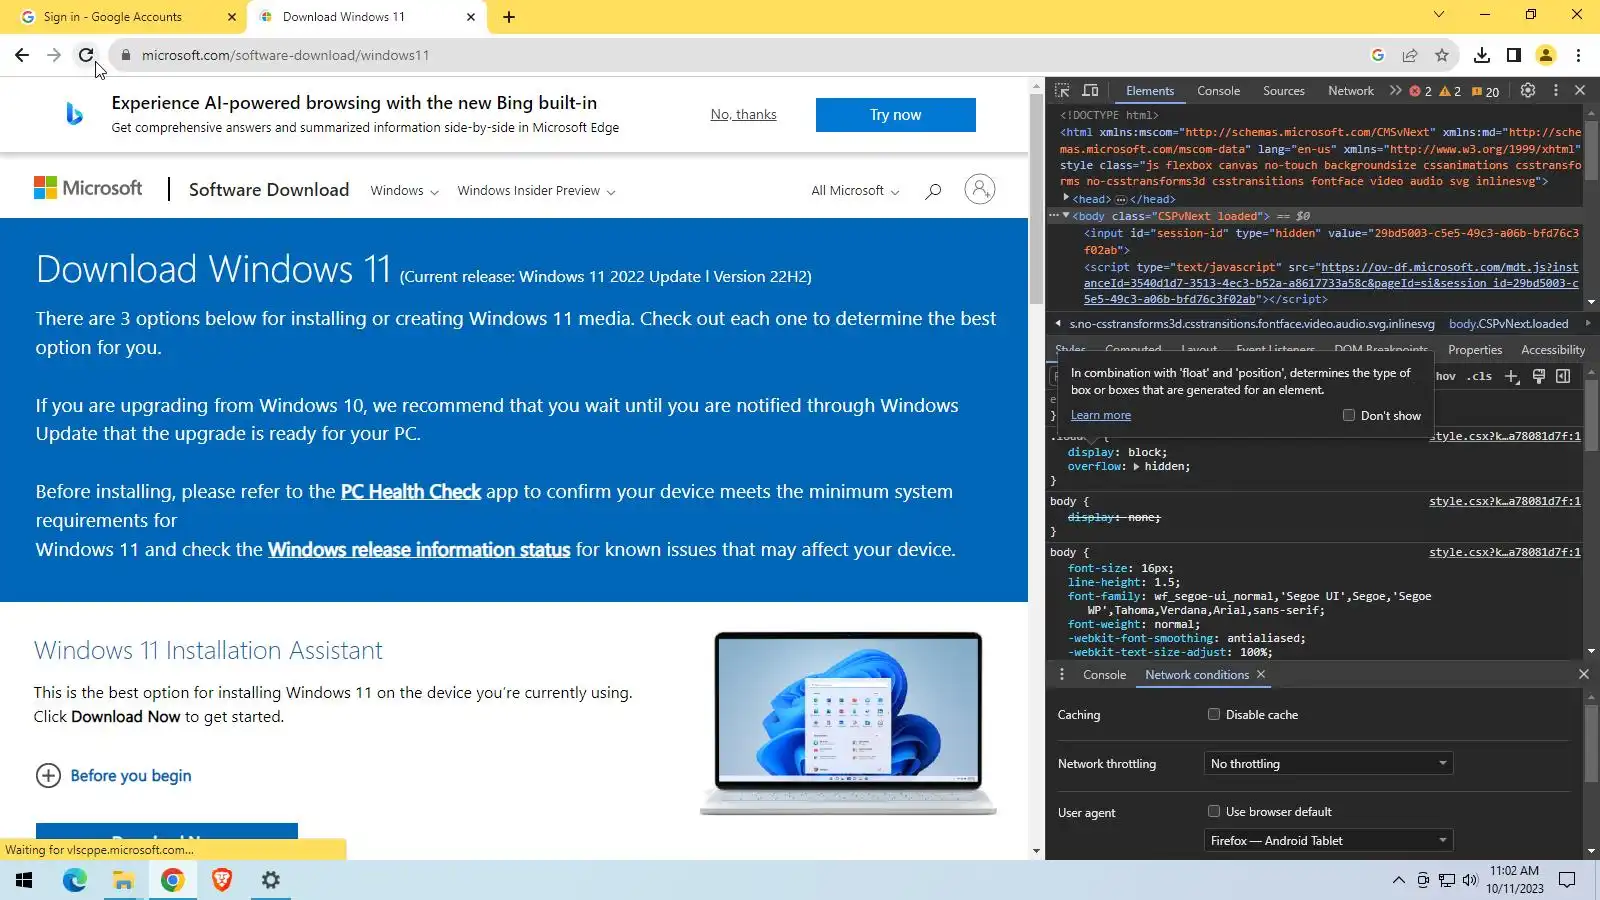
Task: Open the Chrome three-dot menu
Action: click(1578, 55)
